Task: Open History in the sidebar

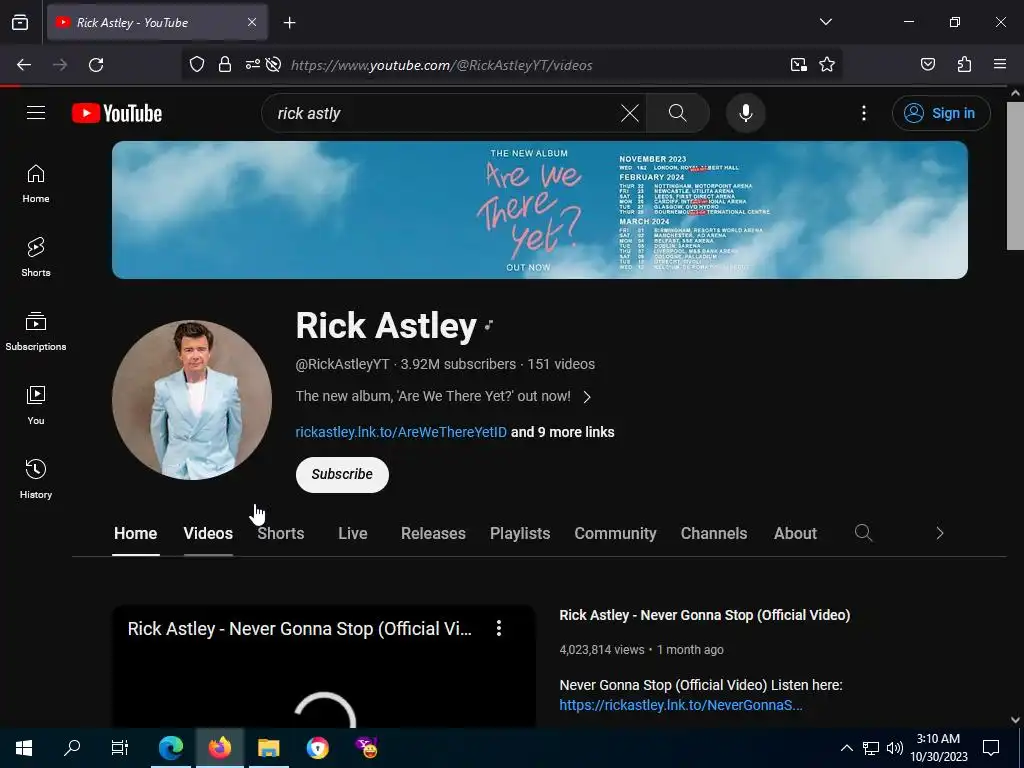Action: tap(36, 479)
